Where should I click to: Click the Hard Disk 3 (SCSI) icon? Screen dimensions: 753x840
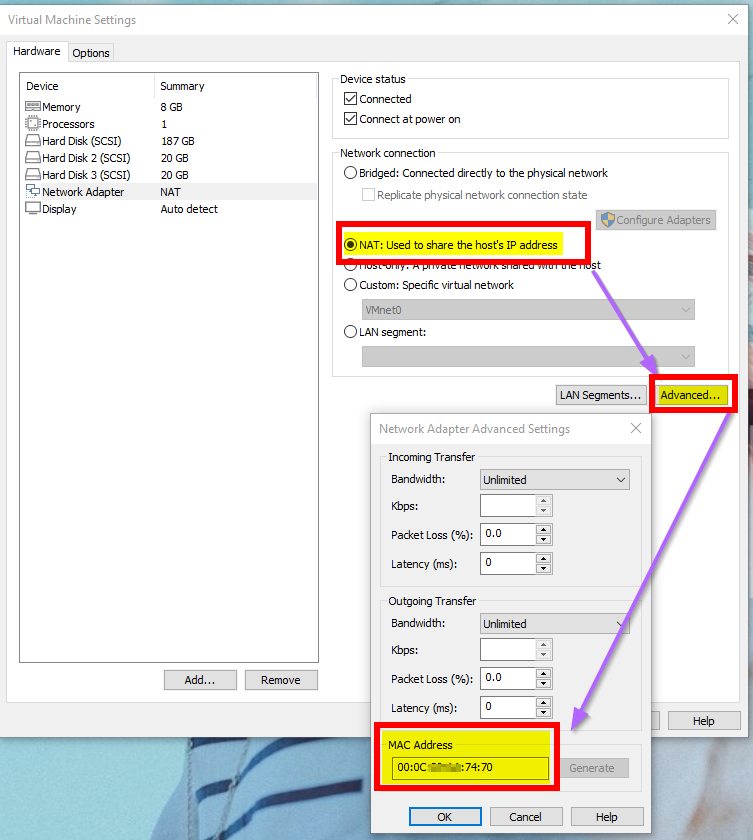click(33, 175)
